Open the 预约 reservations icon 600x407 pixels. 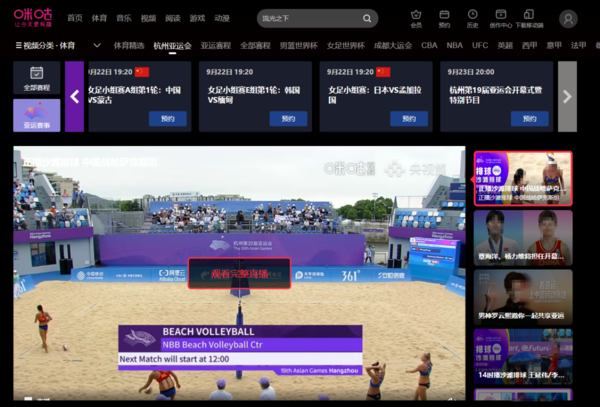tap(444, 19)
